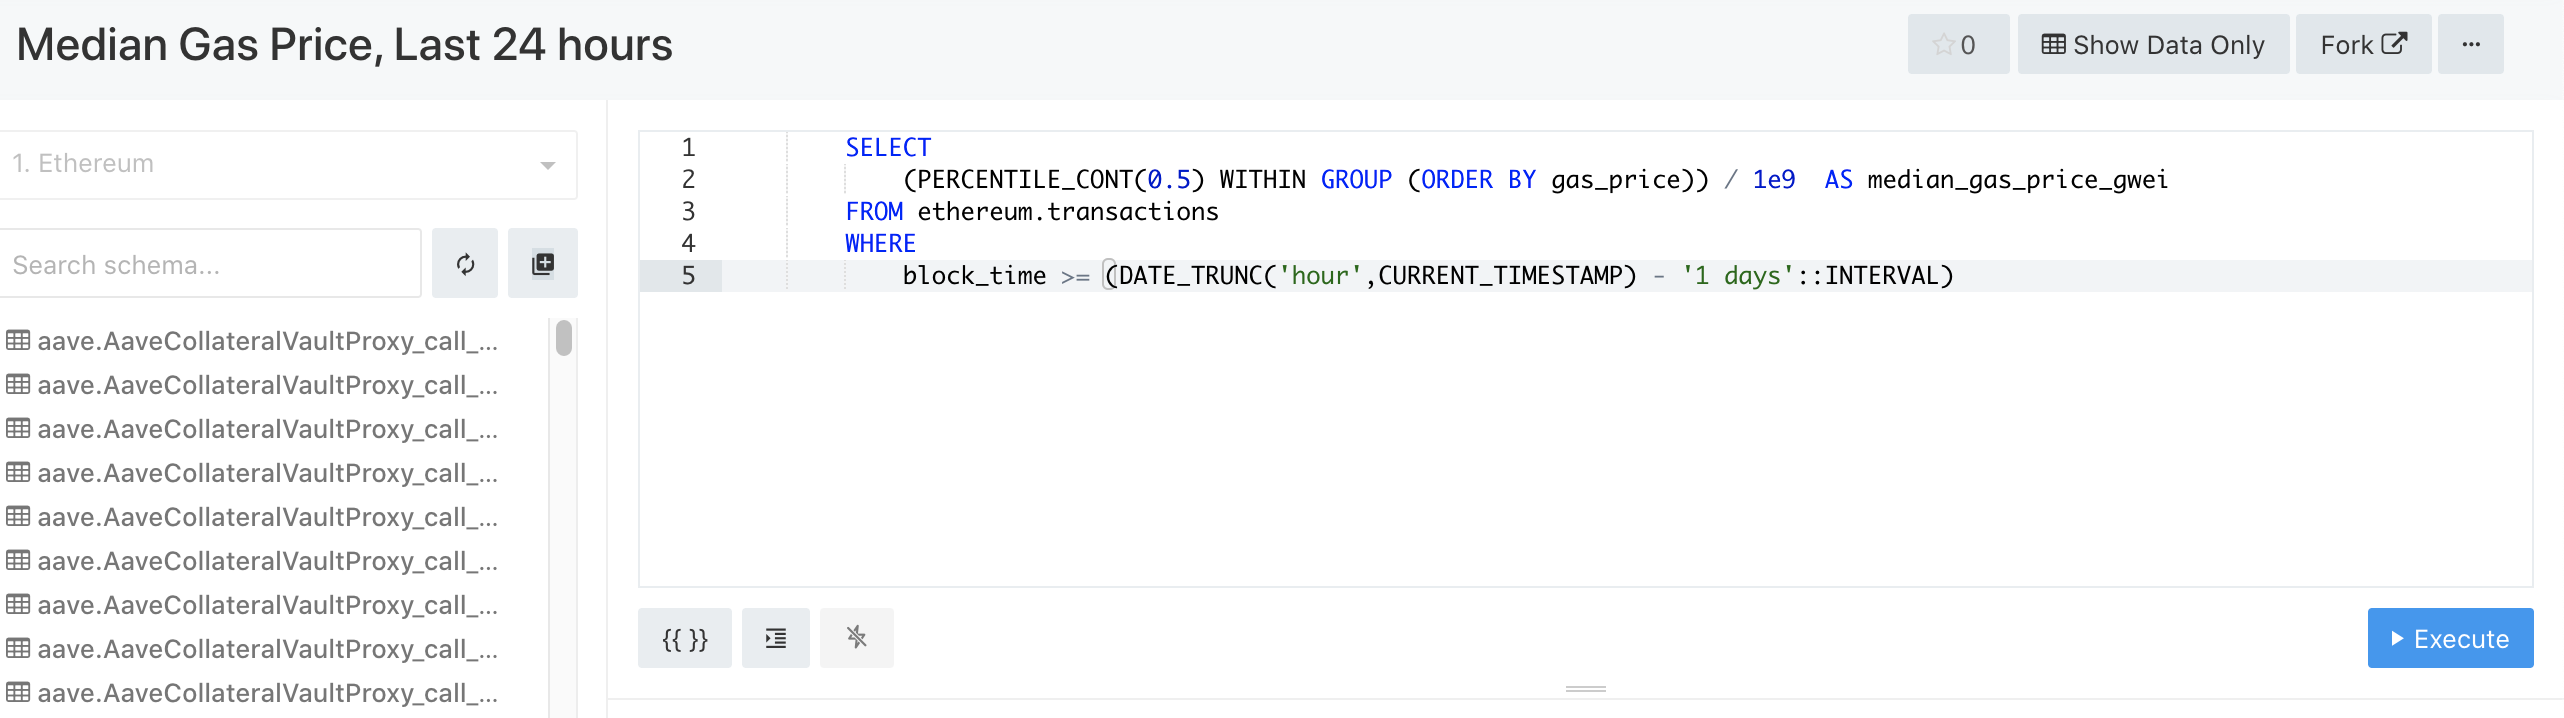Click the Median Gas Price query title
The height and width of the screenshot is (718, 2564).
[345, 45]
